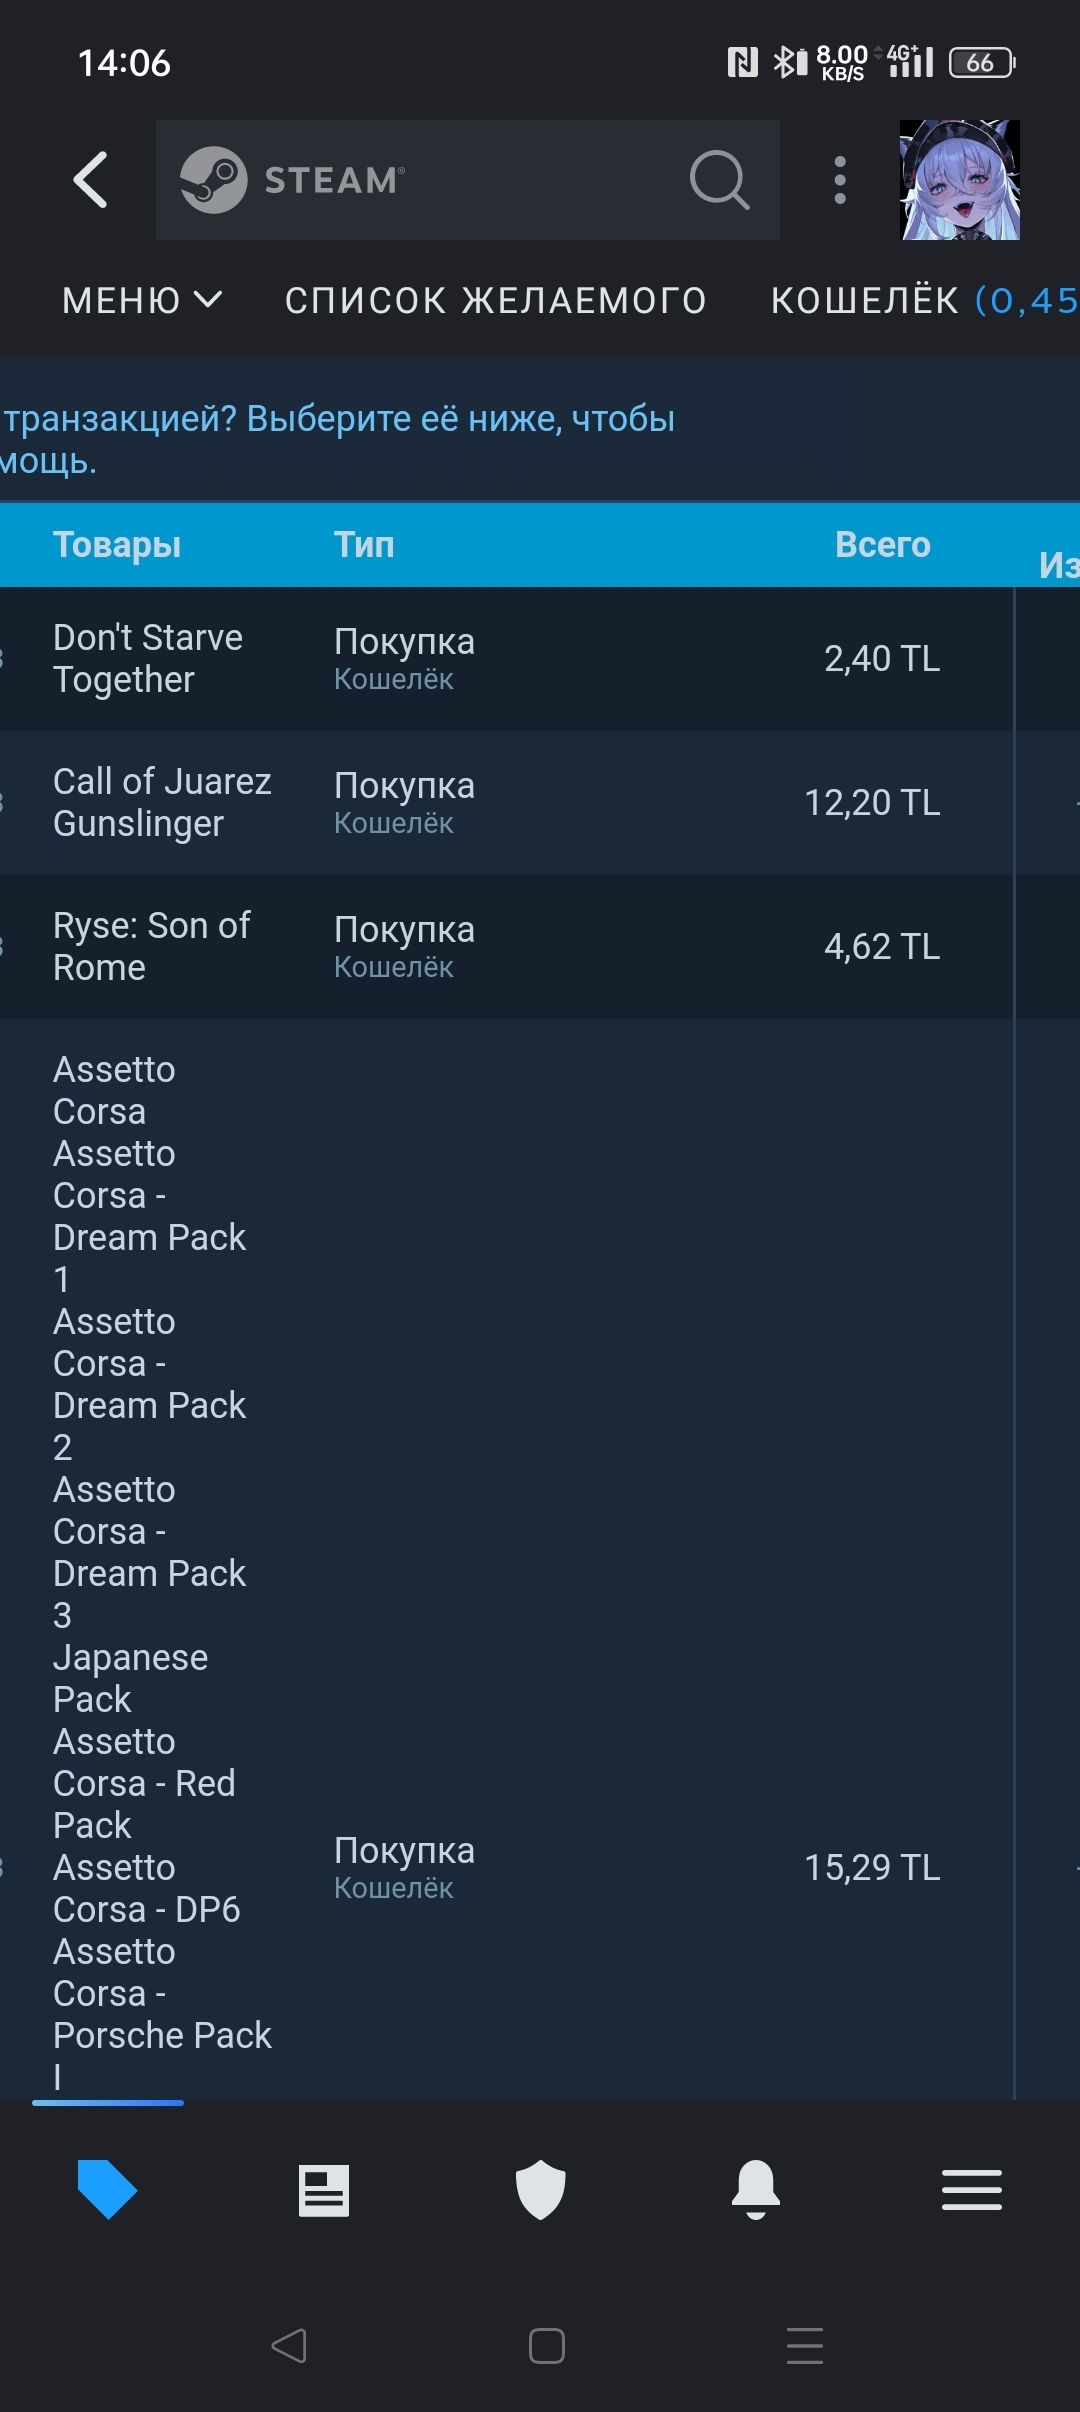Tap the back arrow icon

point(91,180)
